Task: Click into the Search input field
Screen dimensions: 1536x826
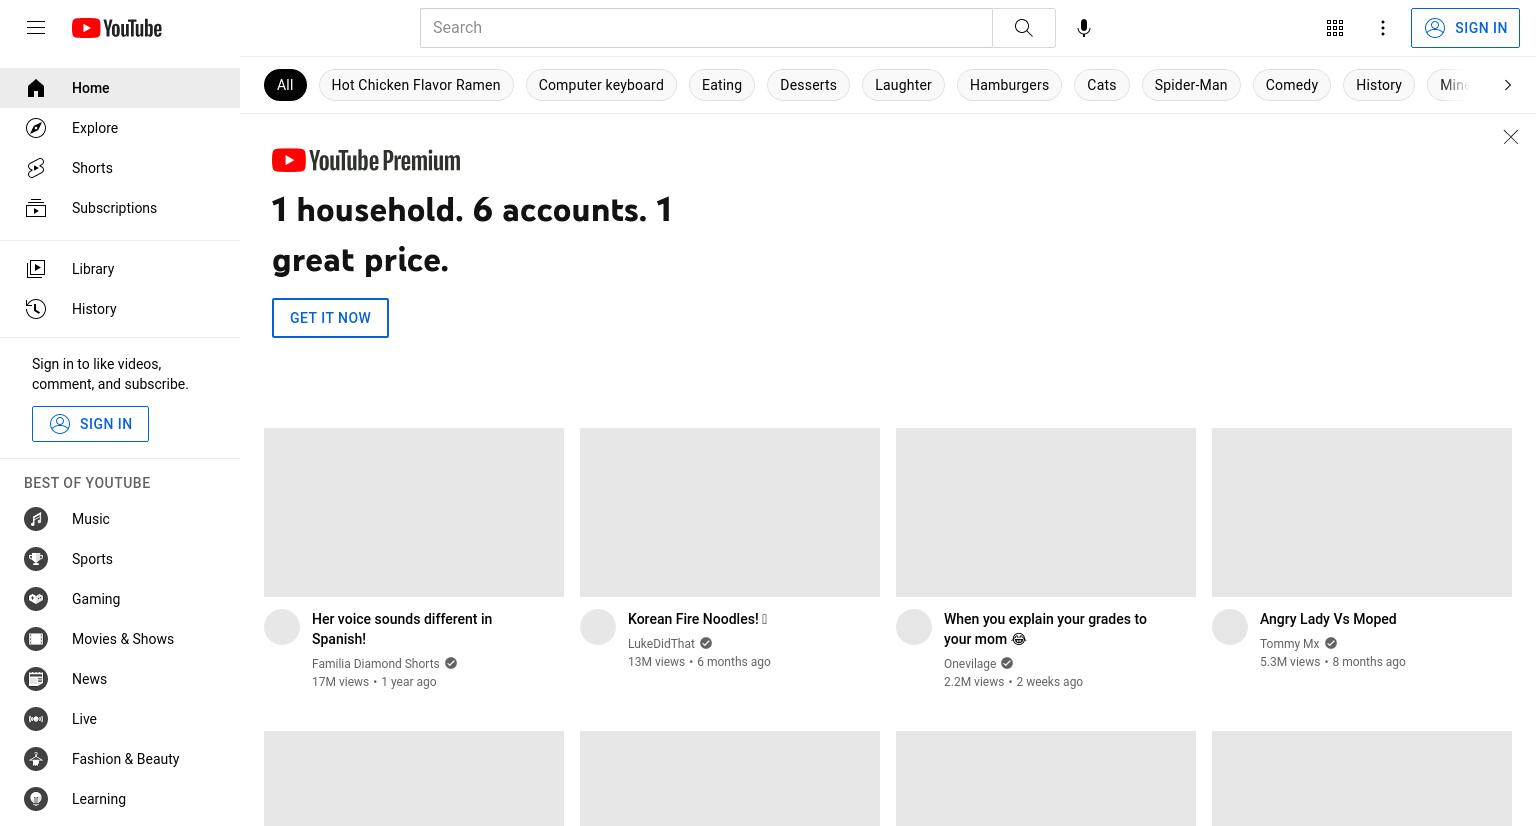Action: [706, 28]
